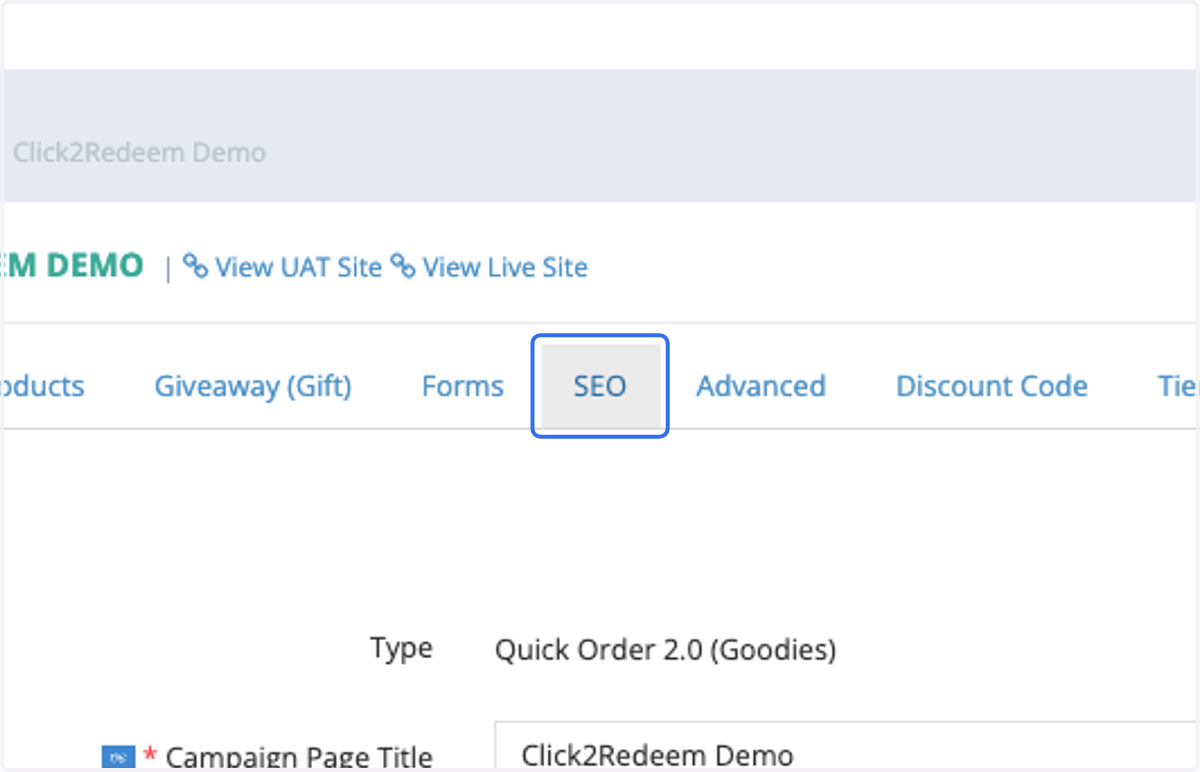The width and height of the screenshot is (1200, 772).
Task: Open the Giveaway (Gift) tab
Action: click(253, 386)
